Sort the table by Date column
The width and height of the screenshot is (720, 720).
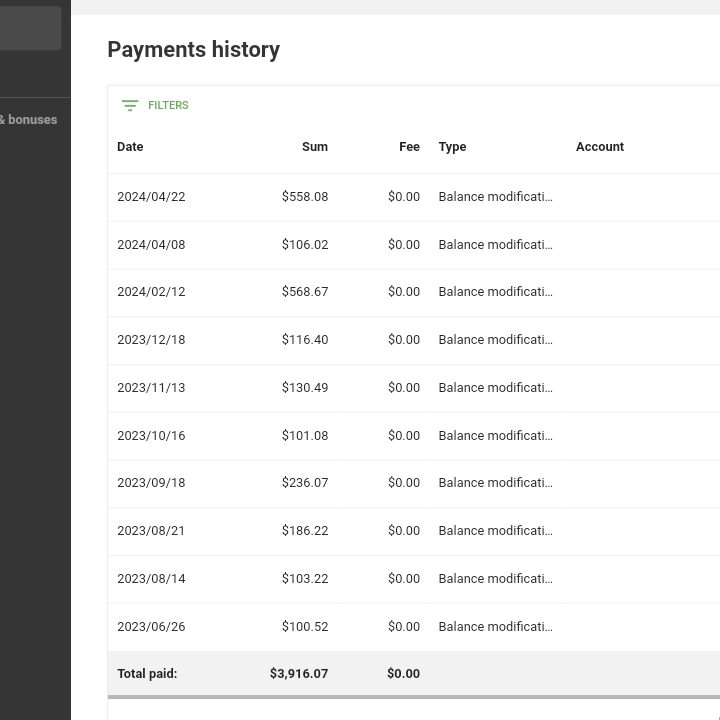(x=130, y=147)
